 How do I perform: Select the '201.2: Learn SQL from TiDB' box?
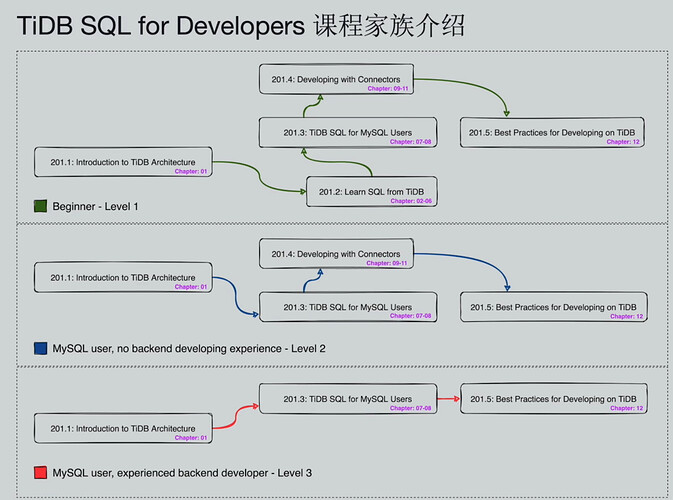click(372, 191)
